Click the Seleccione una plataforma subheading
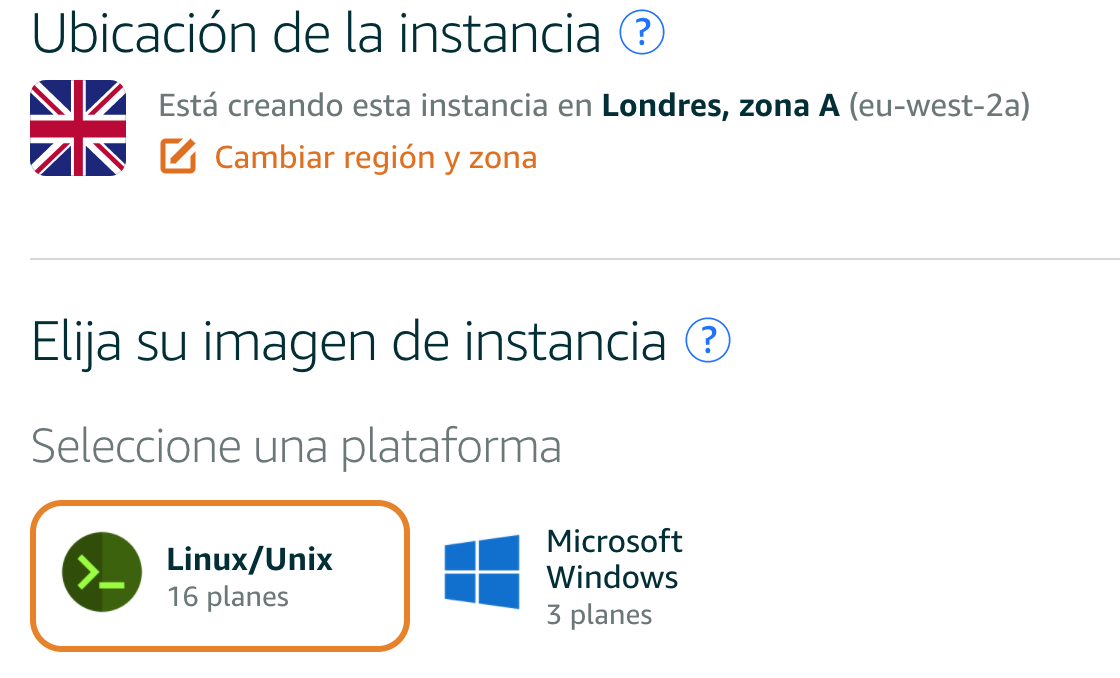1120x678 pixels. [296, 447]
